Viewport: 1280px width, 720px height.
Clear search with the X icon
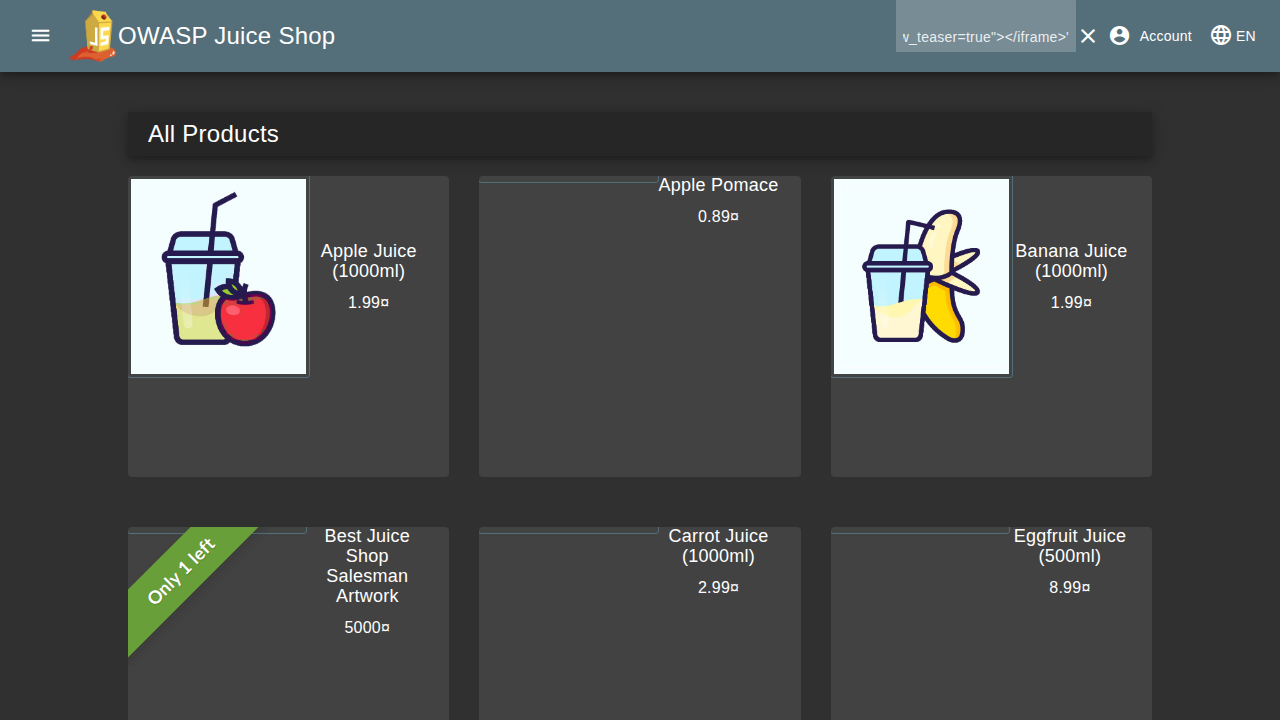click(1088, 36)
